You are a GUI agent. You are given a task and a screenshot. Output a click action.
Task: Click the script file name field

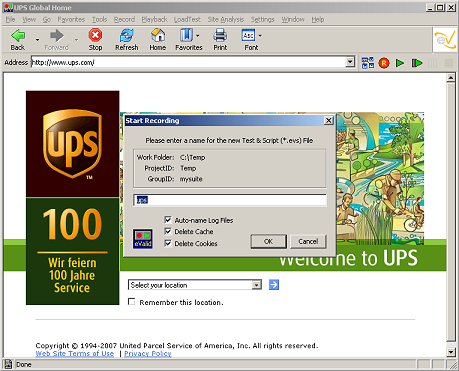point(230,200)
